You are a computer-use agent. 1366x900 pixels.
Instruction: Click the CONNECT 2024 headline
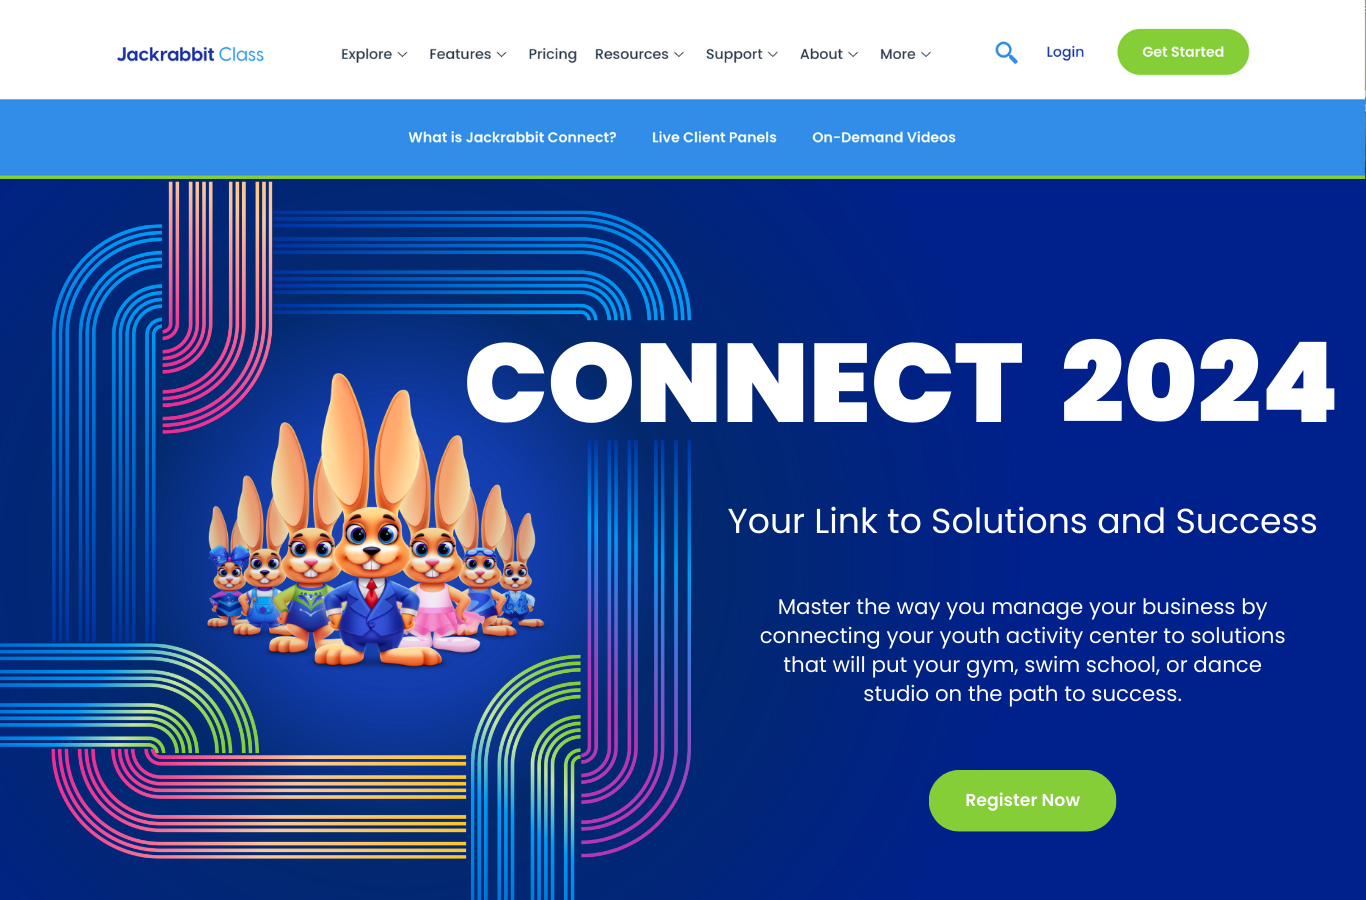(x=900, y=382)
